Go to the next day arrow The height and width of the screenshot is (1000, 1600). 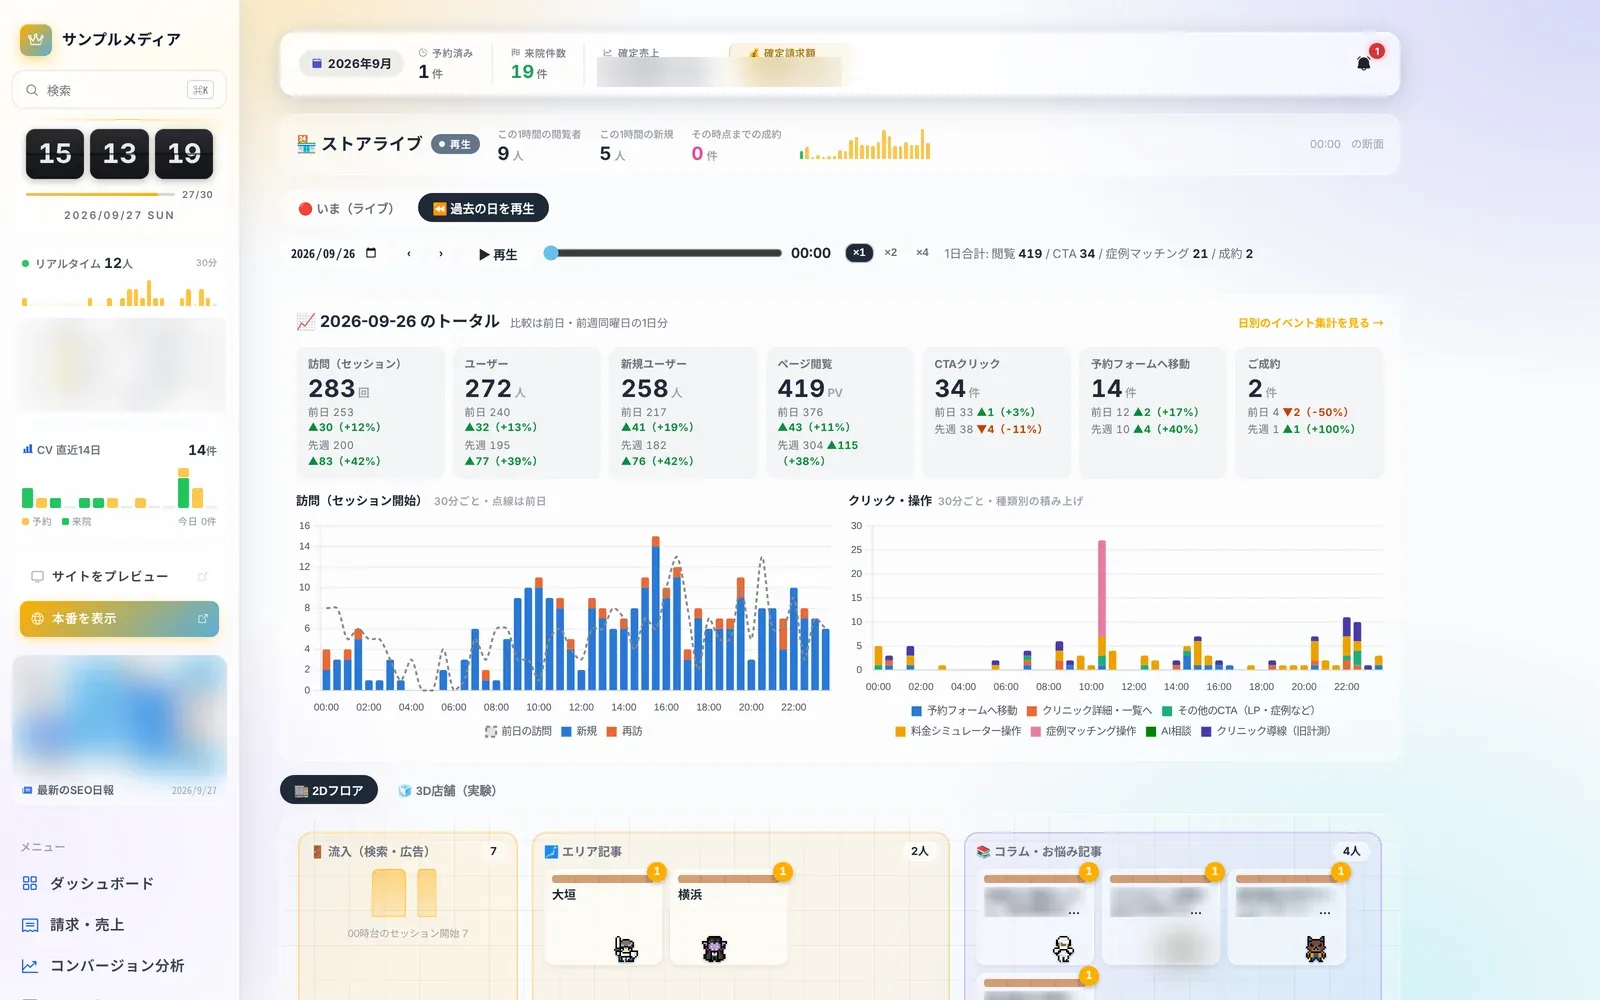click(x=441, y=253)
